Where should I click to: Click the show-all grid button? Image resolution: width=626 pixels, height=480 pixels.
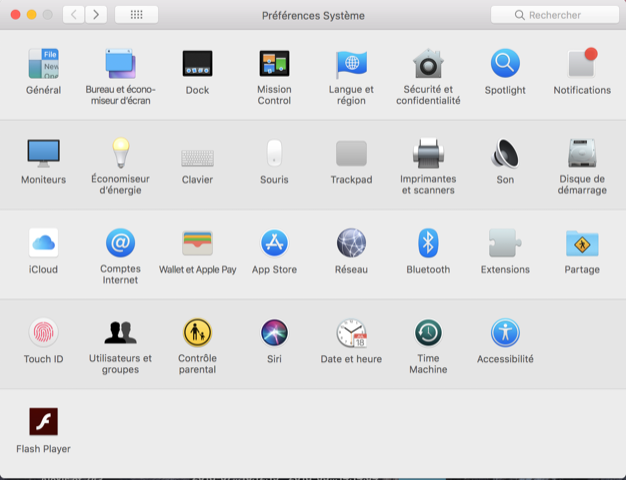coord(137,15)
